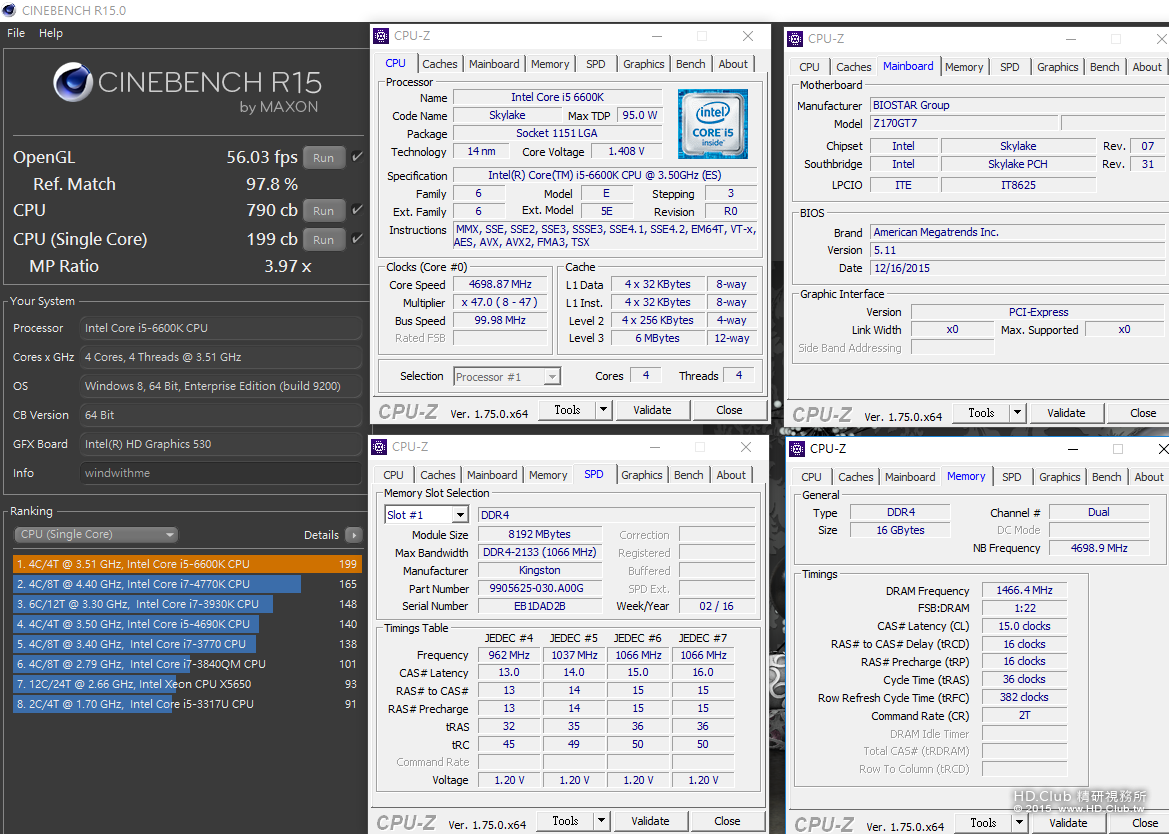Open the ranking type dropdown 'CPU (Single Core)'
This screenshot has height=834, width=1169.
point(95,534)
